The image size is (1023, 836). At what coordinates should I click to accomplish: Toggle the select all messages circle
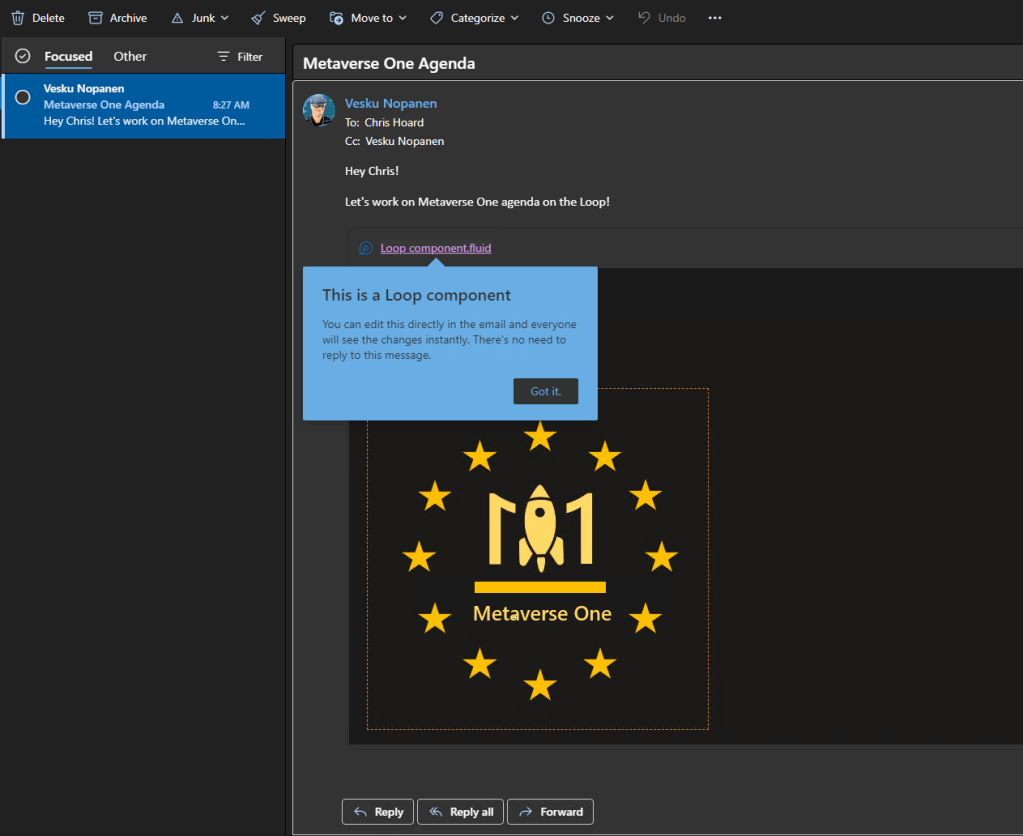point(22,56)
